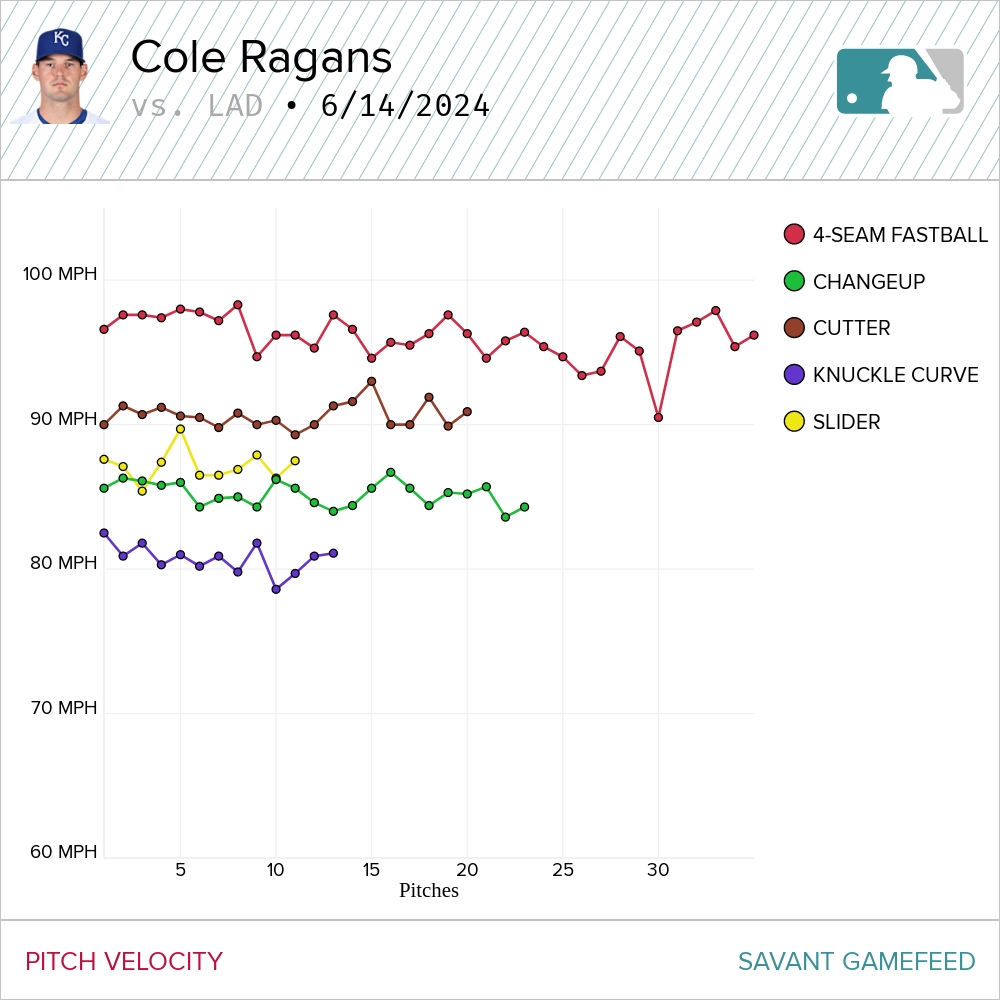Viewport: 1000px width, 1000px height.
Task: Click the PITCH VELOCITY title
Action: pyautogui.click(x=124, y=961)
